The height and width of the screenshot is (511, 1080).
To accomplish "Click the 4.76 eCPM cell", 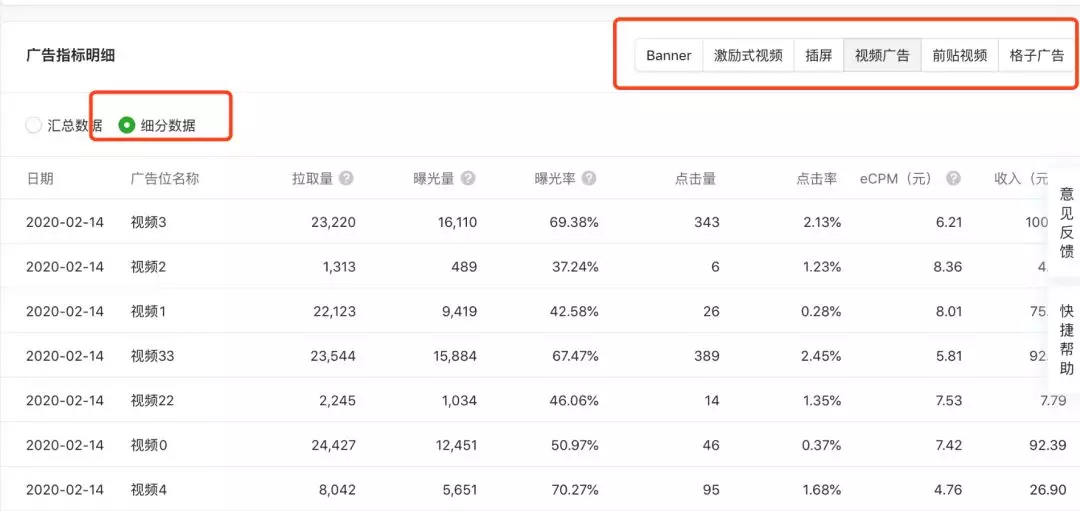I will [948, 490].
